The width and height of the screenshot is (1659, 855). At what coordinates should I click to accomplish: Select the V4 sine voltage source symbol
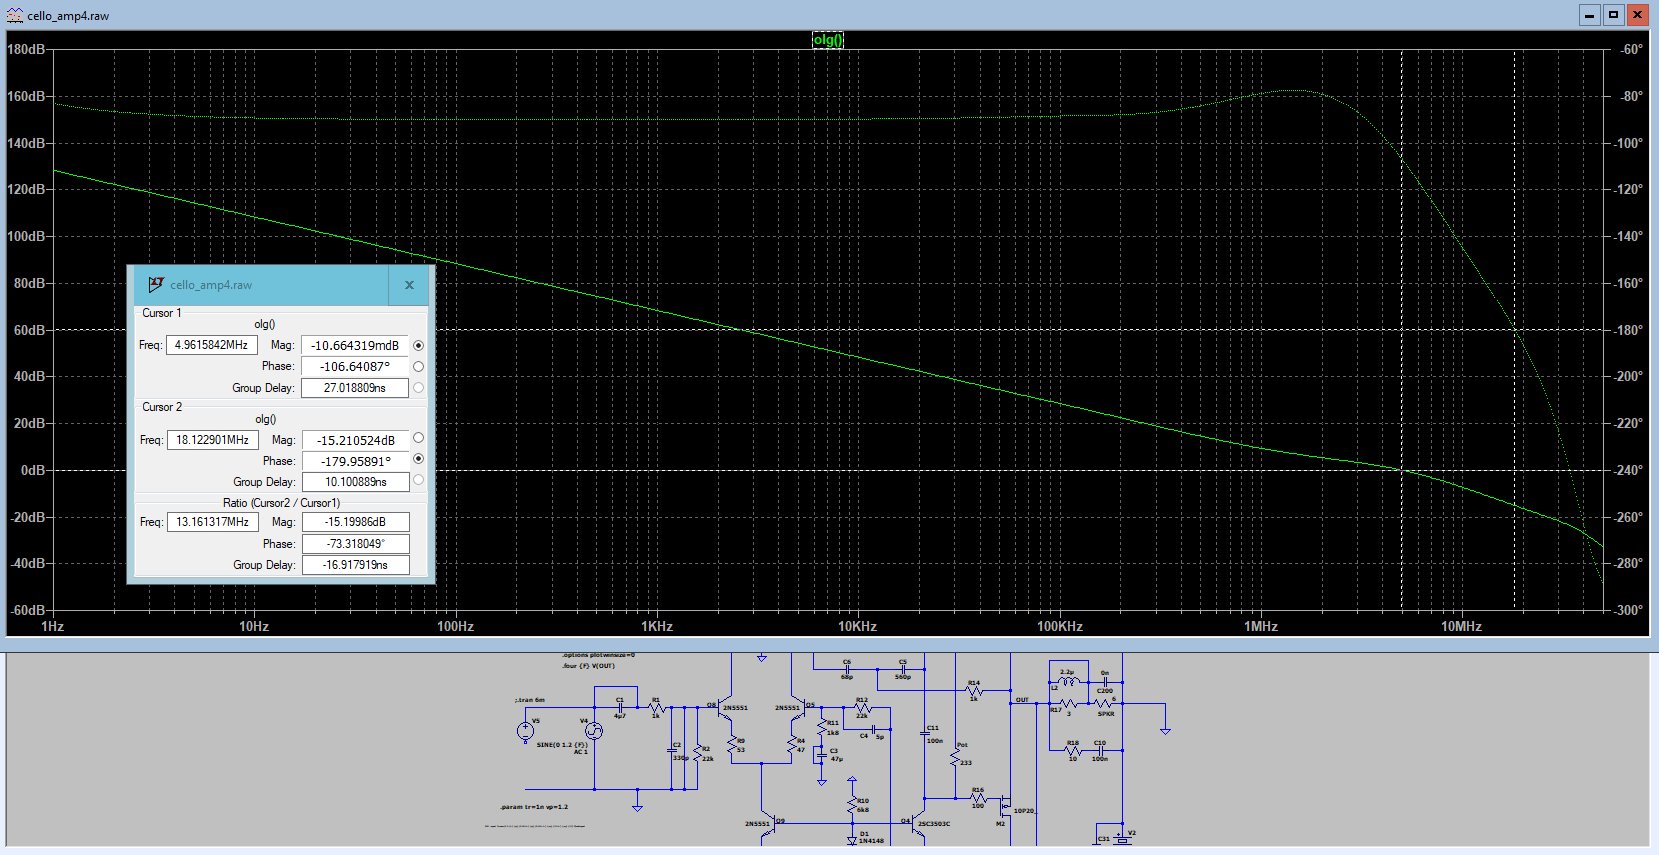point(593,731)
